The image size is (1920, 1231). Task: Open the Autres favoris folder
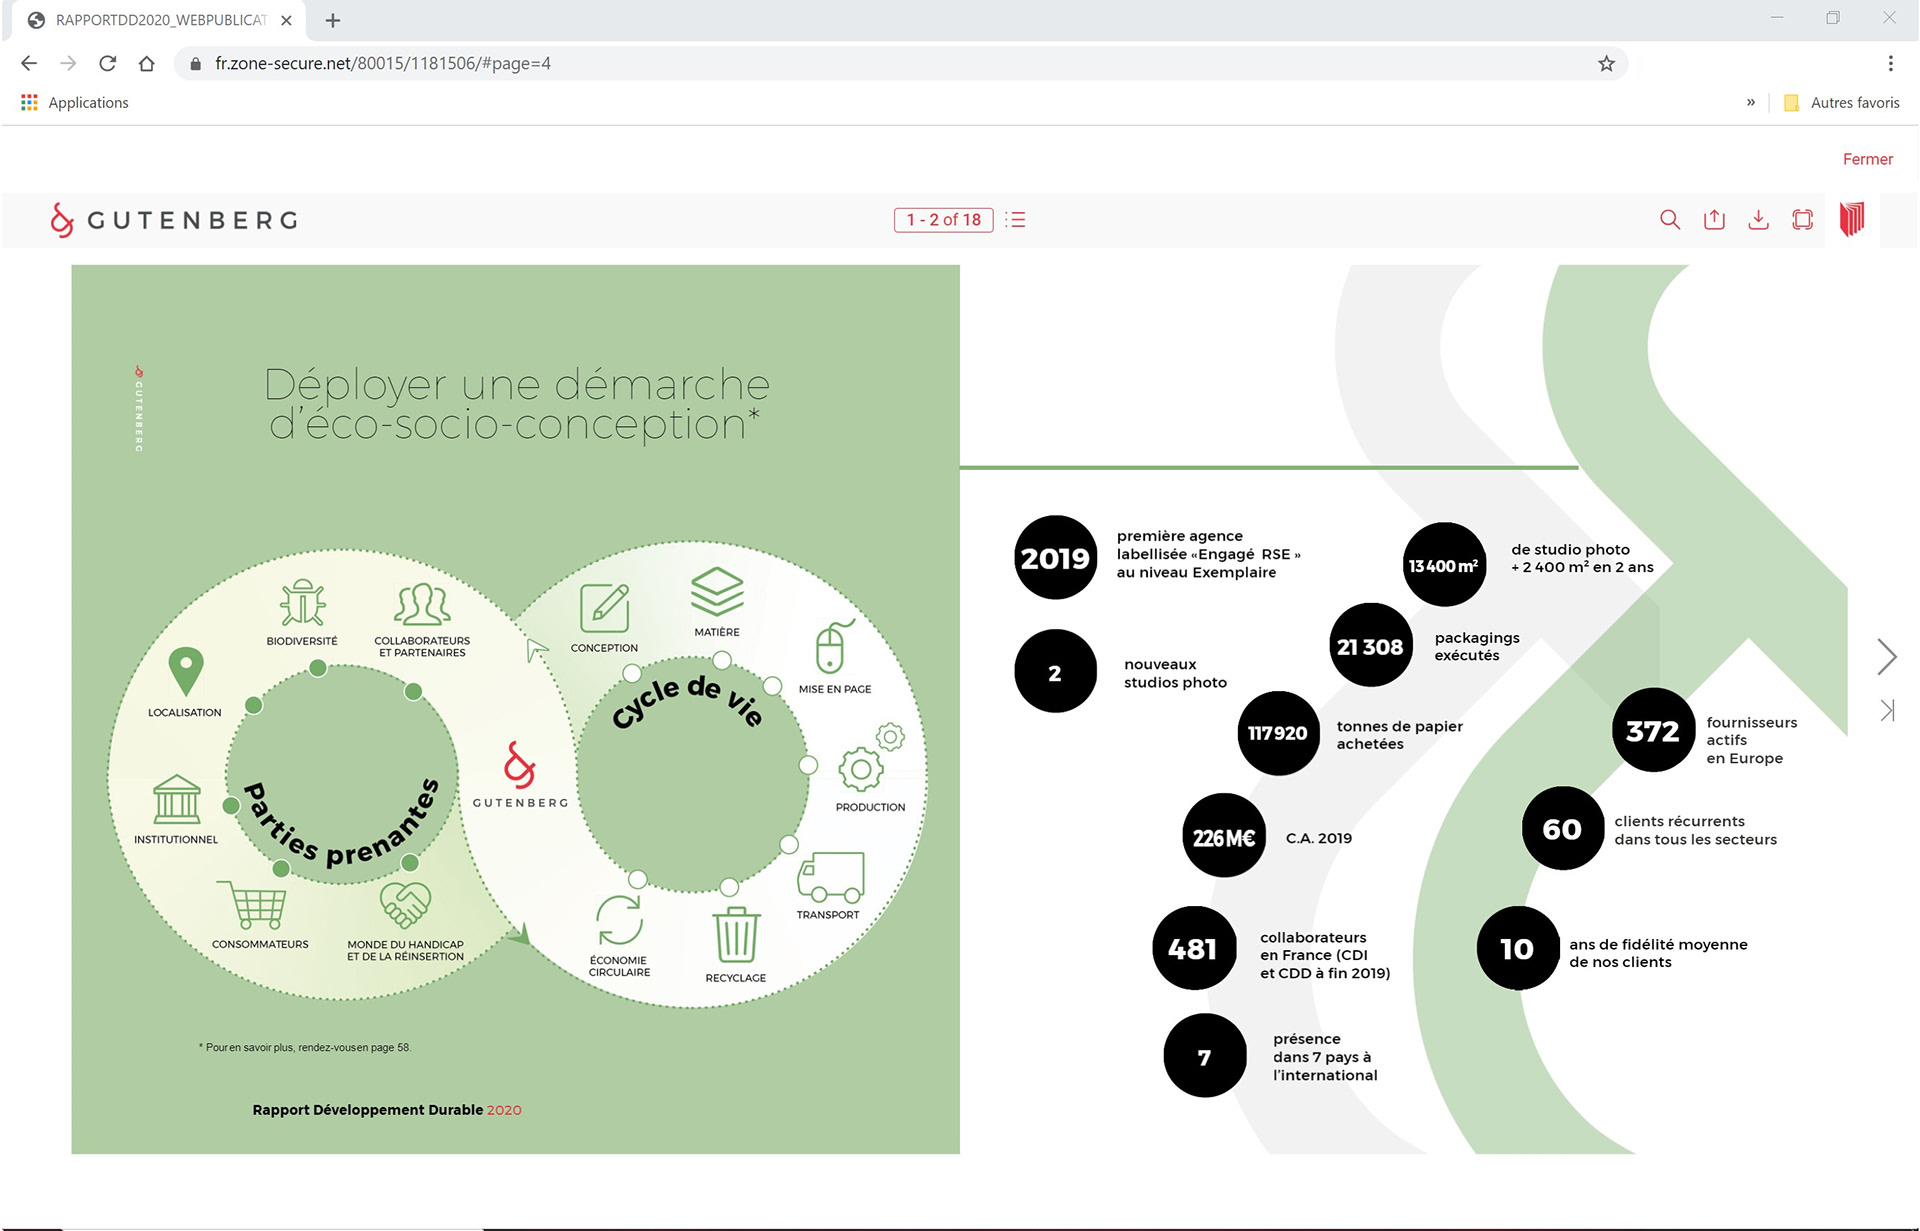pyautogui.click(x=1842, y=102)
